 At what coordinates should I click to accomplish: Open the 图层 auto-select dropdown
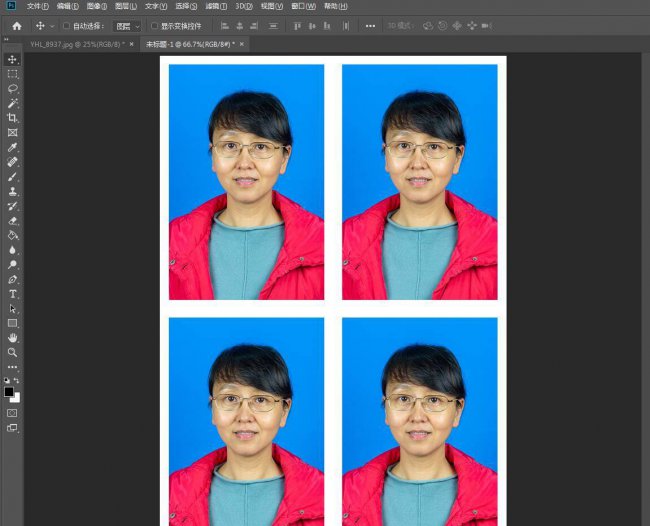[127, 27]
